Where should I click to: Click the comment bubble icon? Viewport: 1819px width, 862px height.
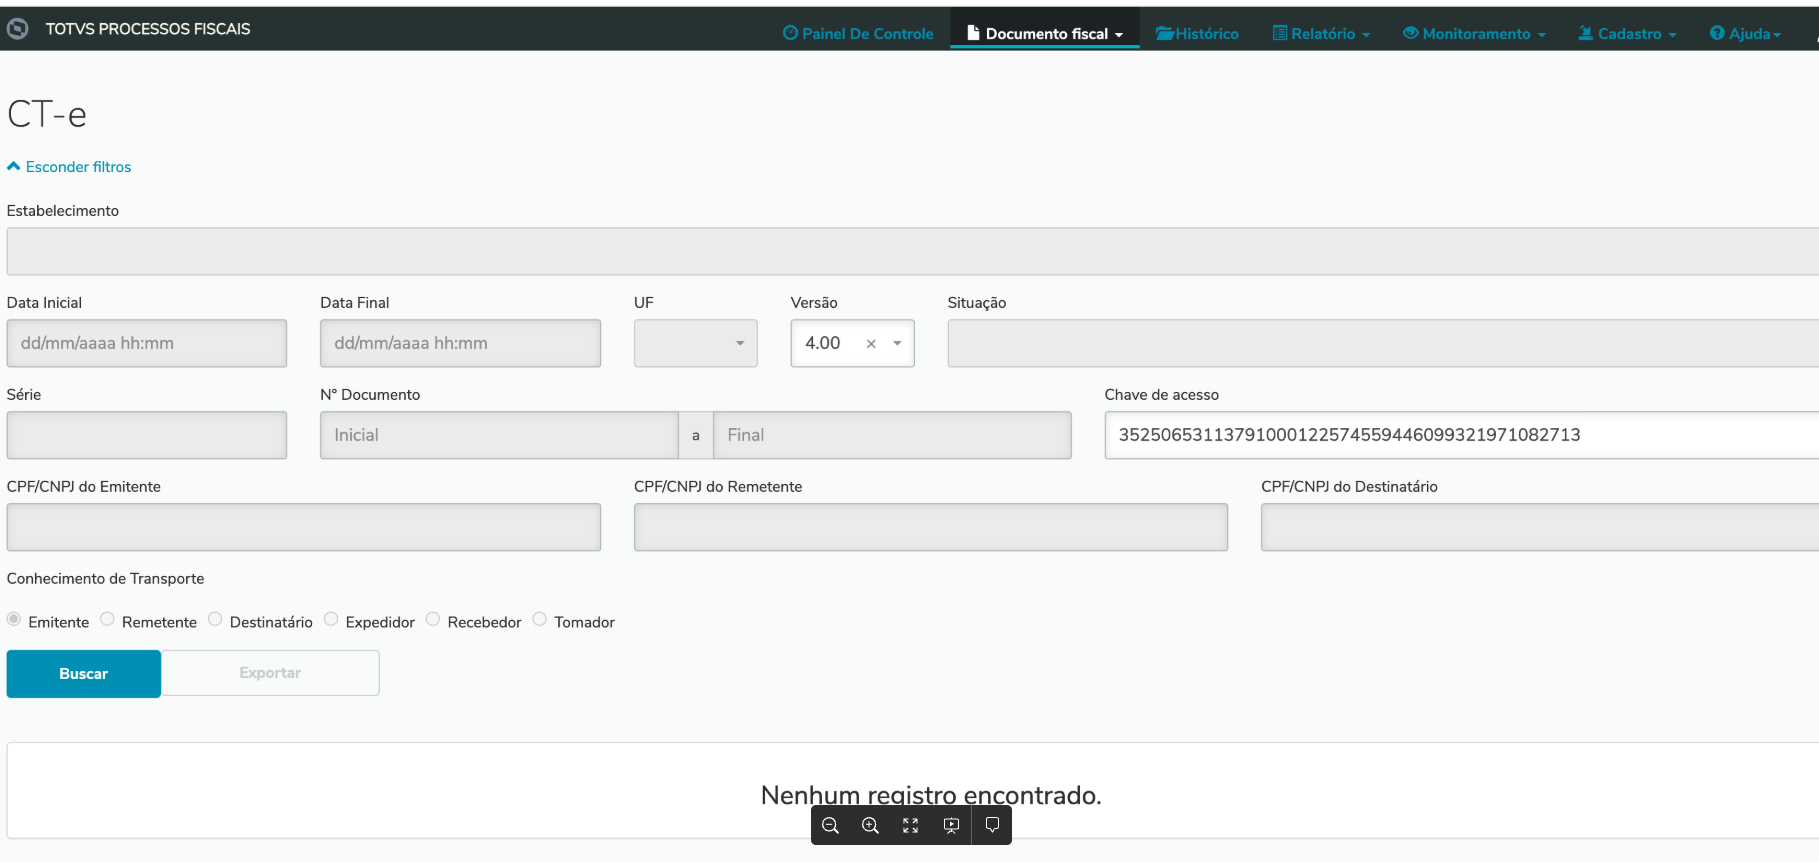pyautogui.click(x=992, y=825)
